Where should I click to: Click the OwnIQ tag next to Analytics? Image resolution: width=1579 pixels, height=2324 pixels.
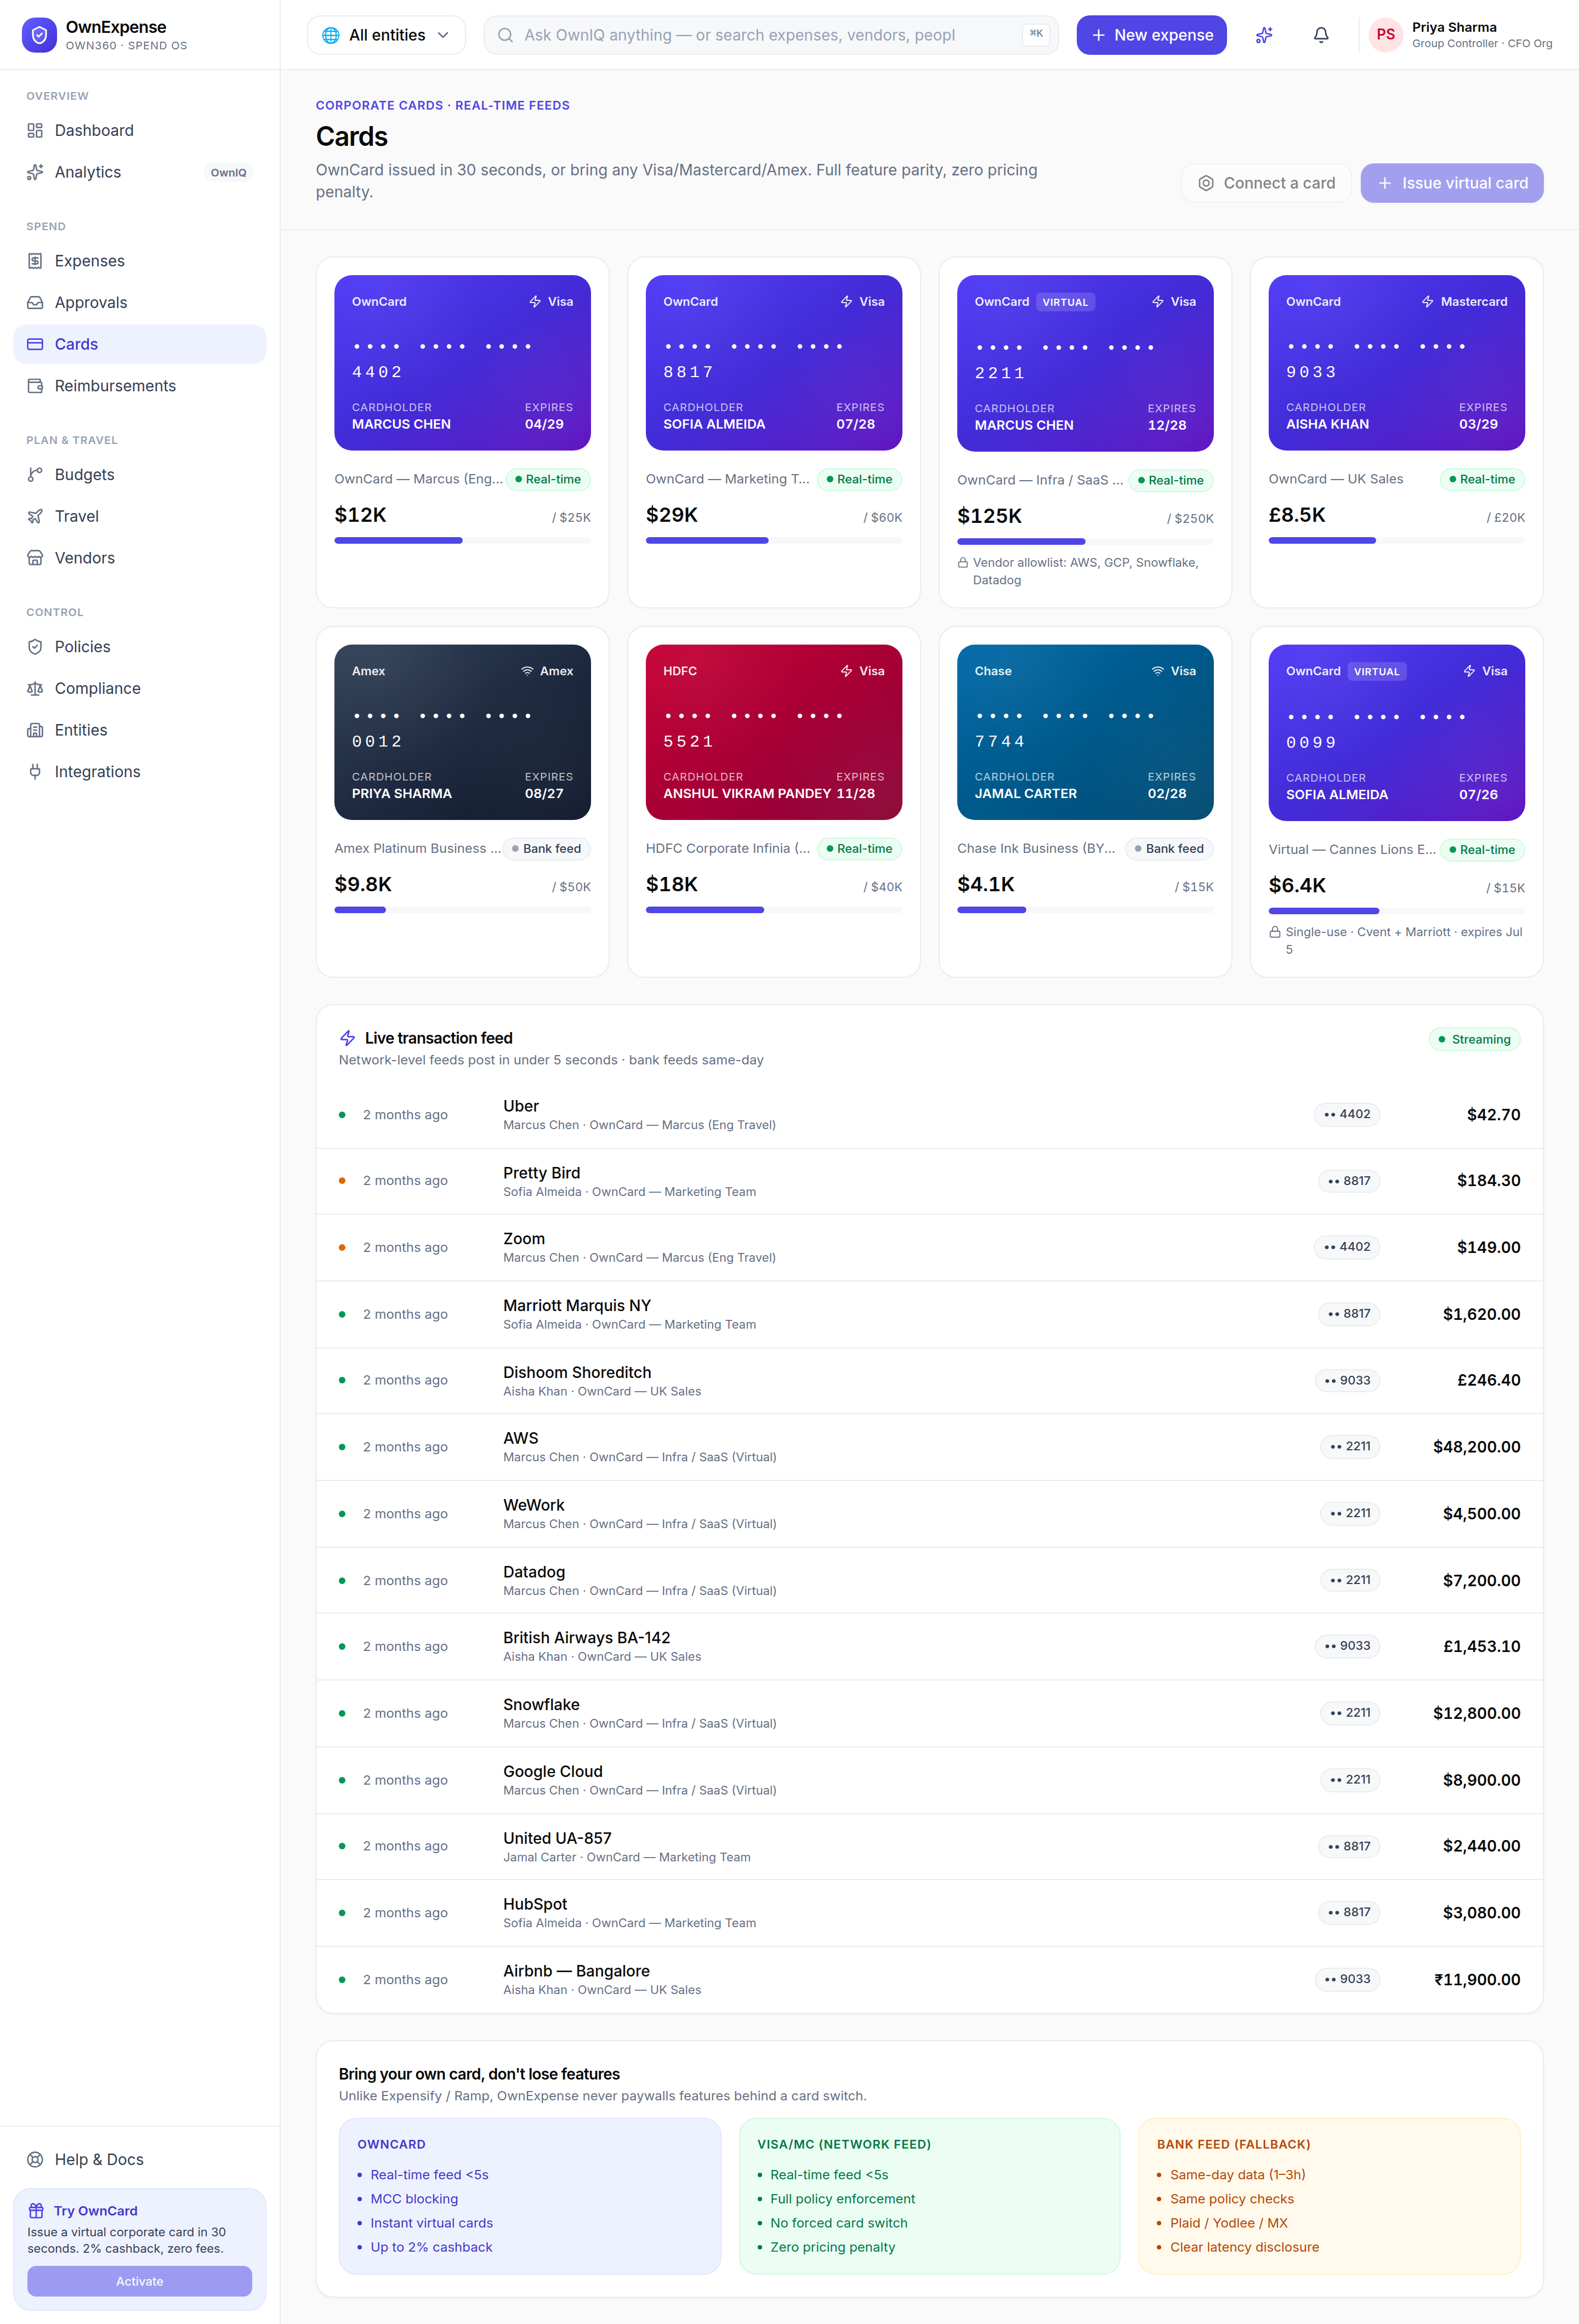(x=228, y=172)
